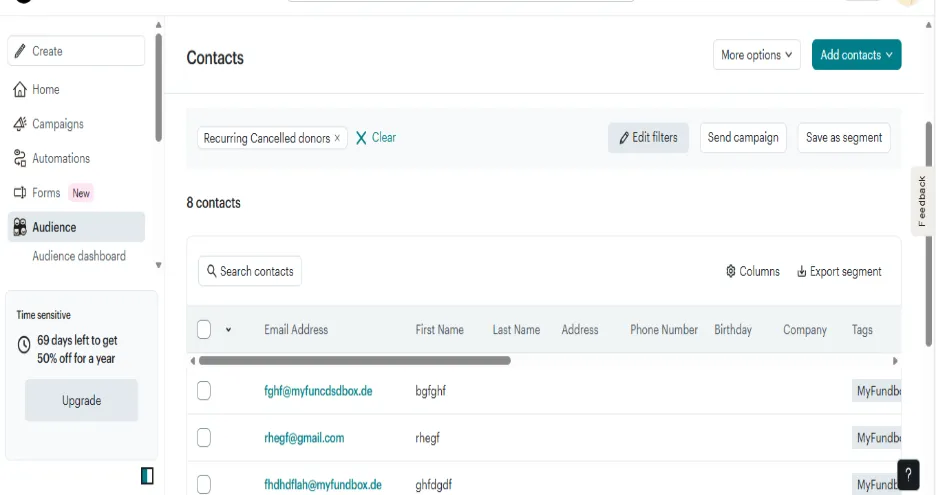This screenshot has height=495, width=936.
Task: Open the select-all dropdown arrow
Action: point(229,330)
